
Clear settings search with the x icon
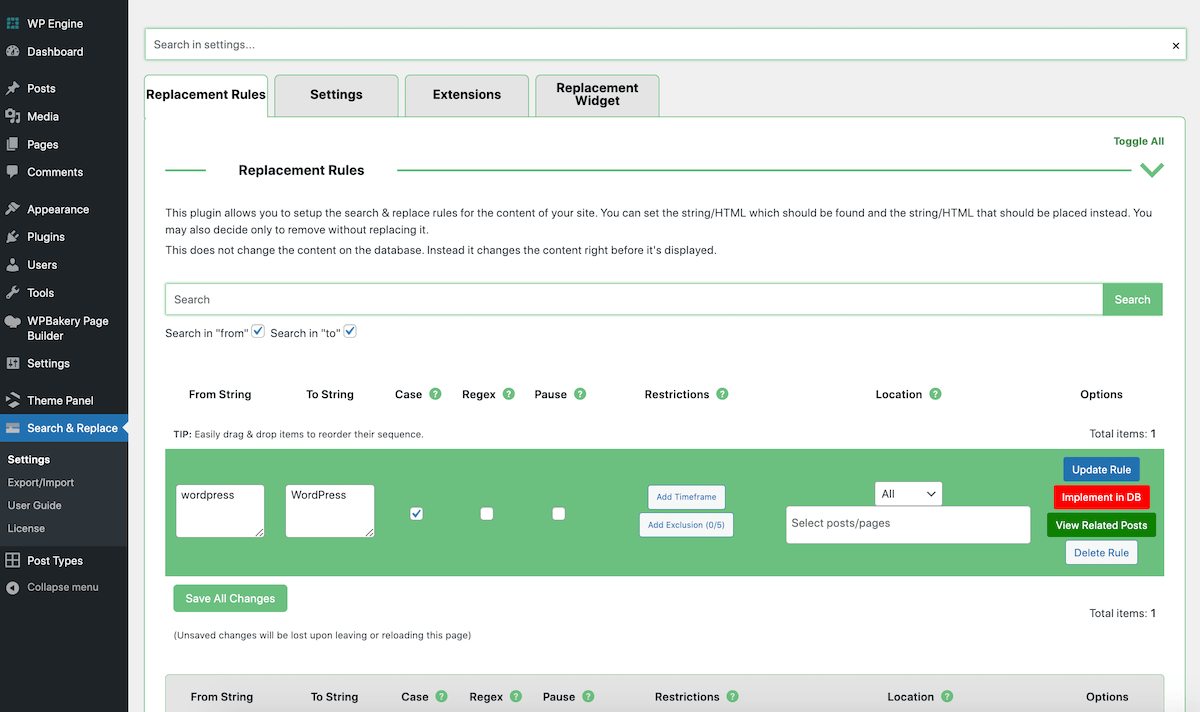[x=1176, y=45]
